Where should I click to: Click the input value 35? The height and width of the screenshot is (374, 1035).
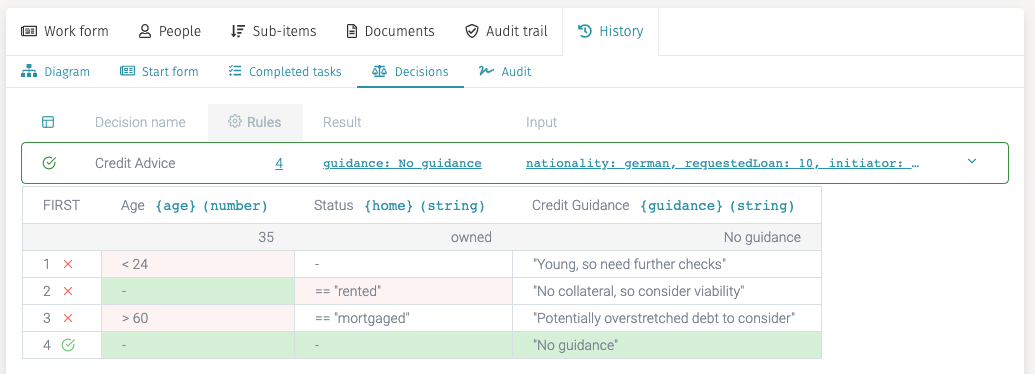[x=266, y=237]
